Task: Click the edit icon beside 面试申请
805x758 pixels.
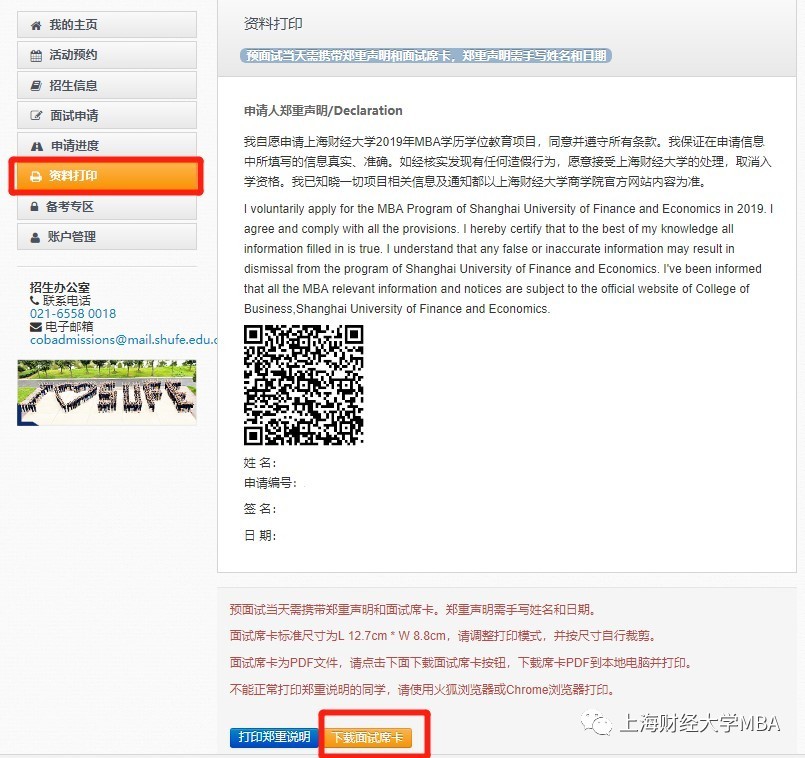Action: pyautogui.click(x=37, y=116)
